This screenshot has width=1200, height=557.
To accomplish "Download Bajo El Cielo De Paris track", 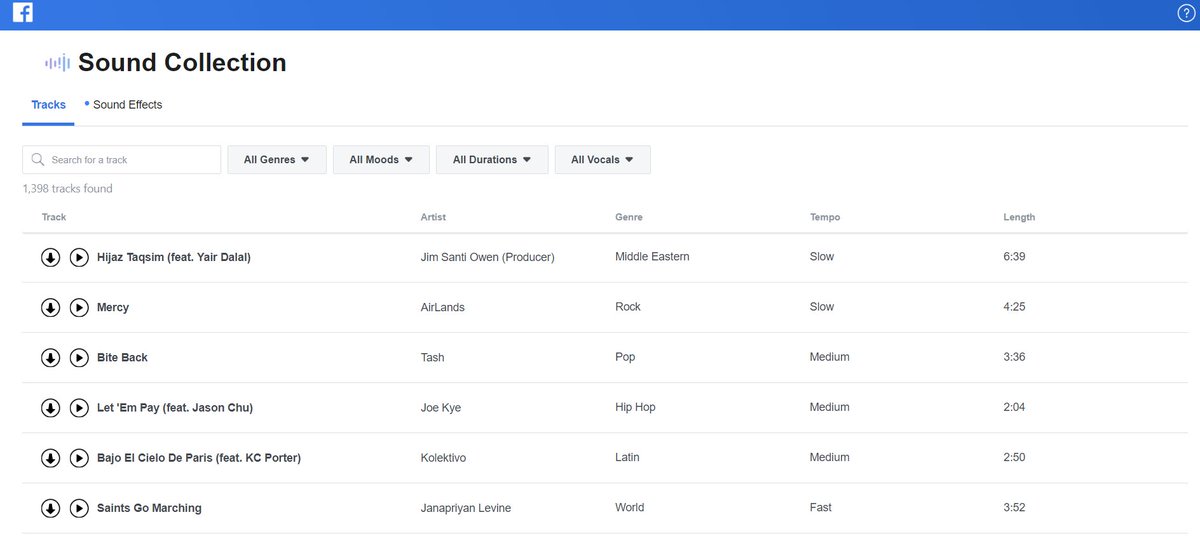I will click(x=50, y=457).
